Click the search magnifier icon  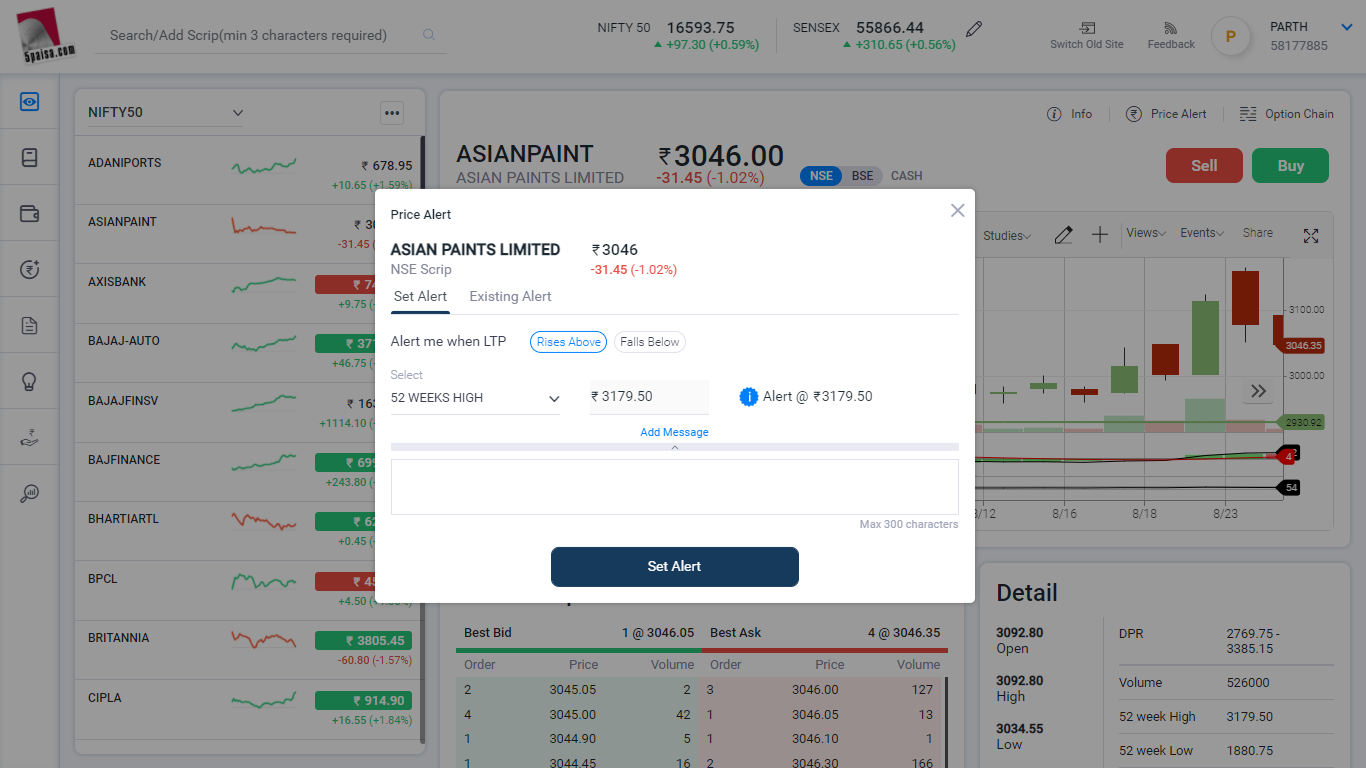(429, 35)
